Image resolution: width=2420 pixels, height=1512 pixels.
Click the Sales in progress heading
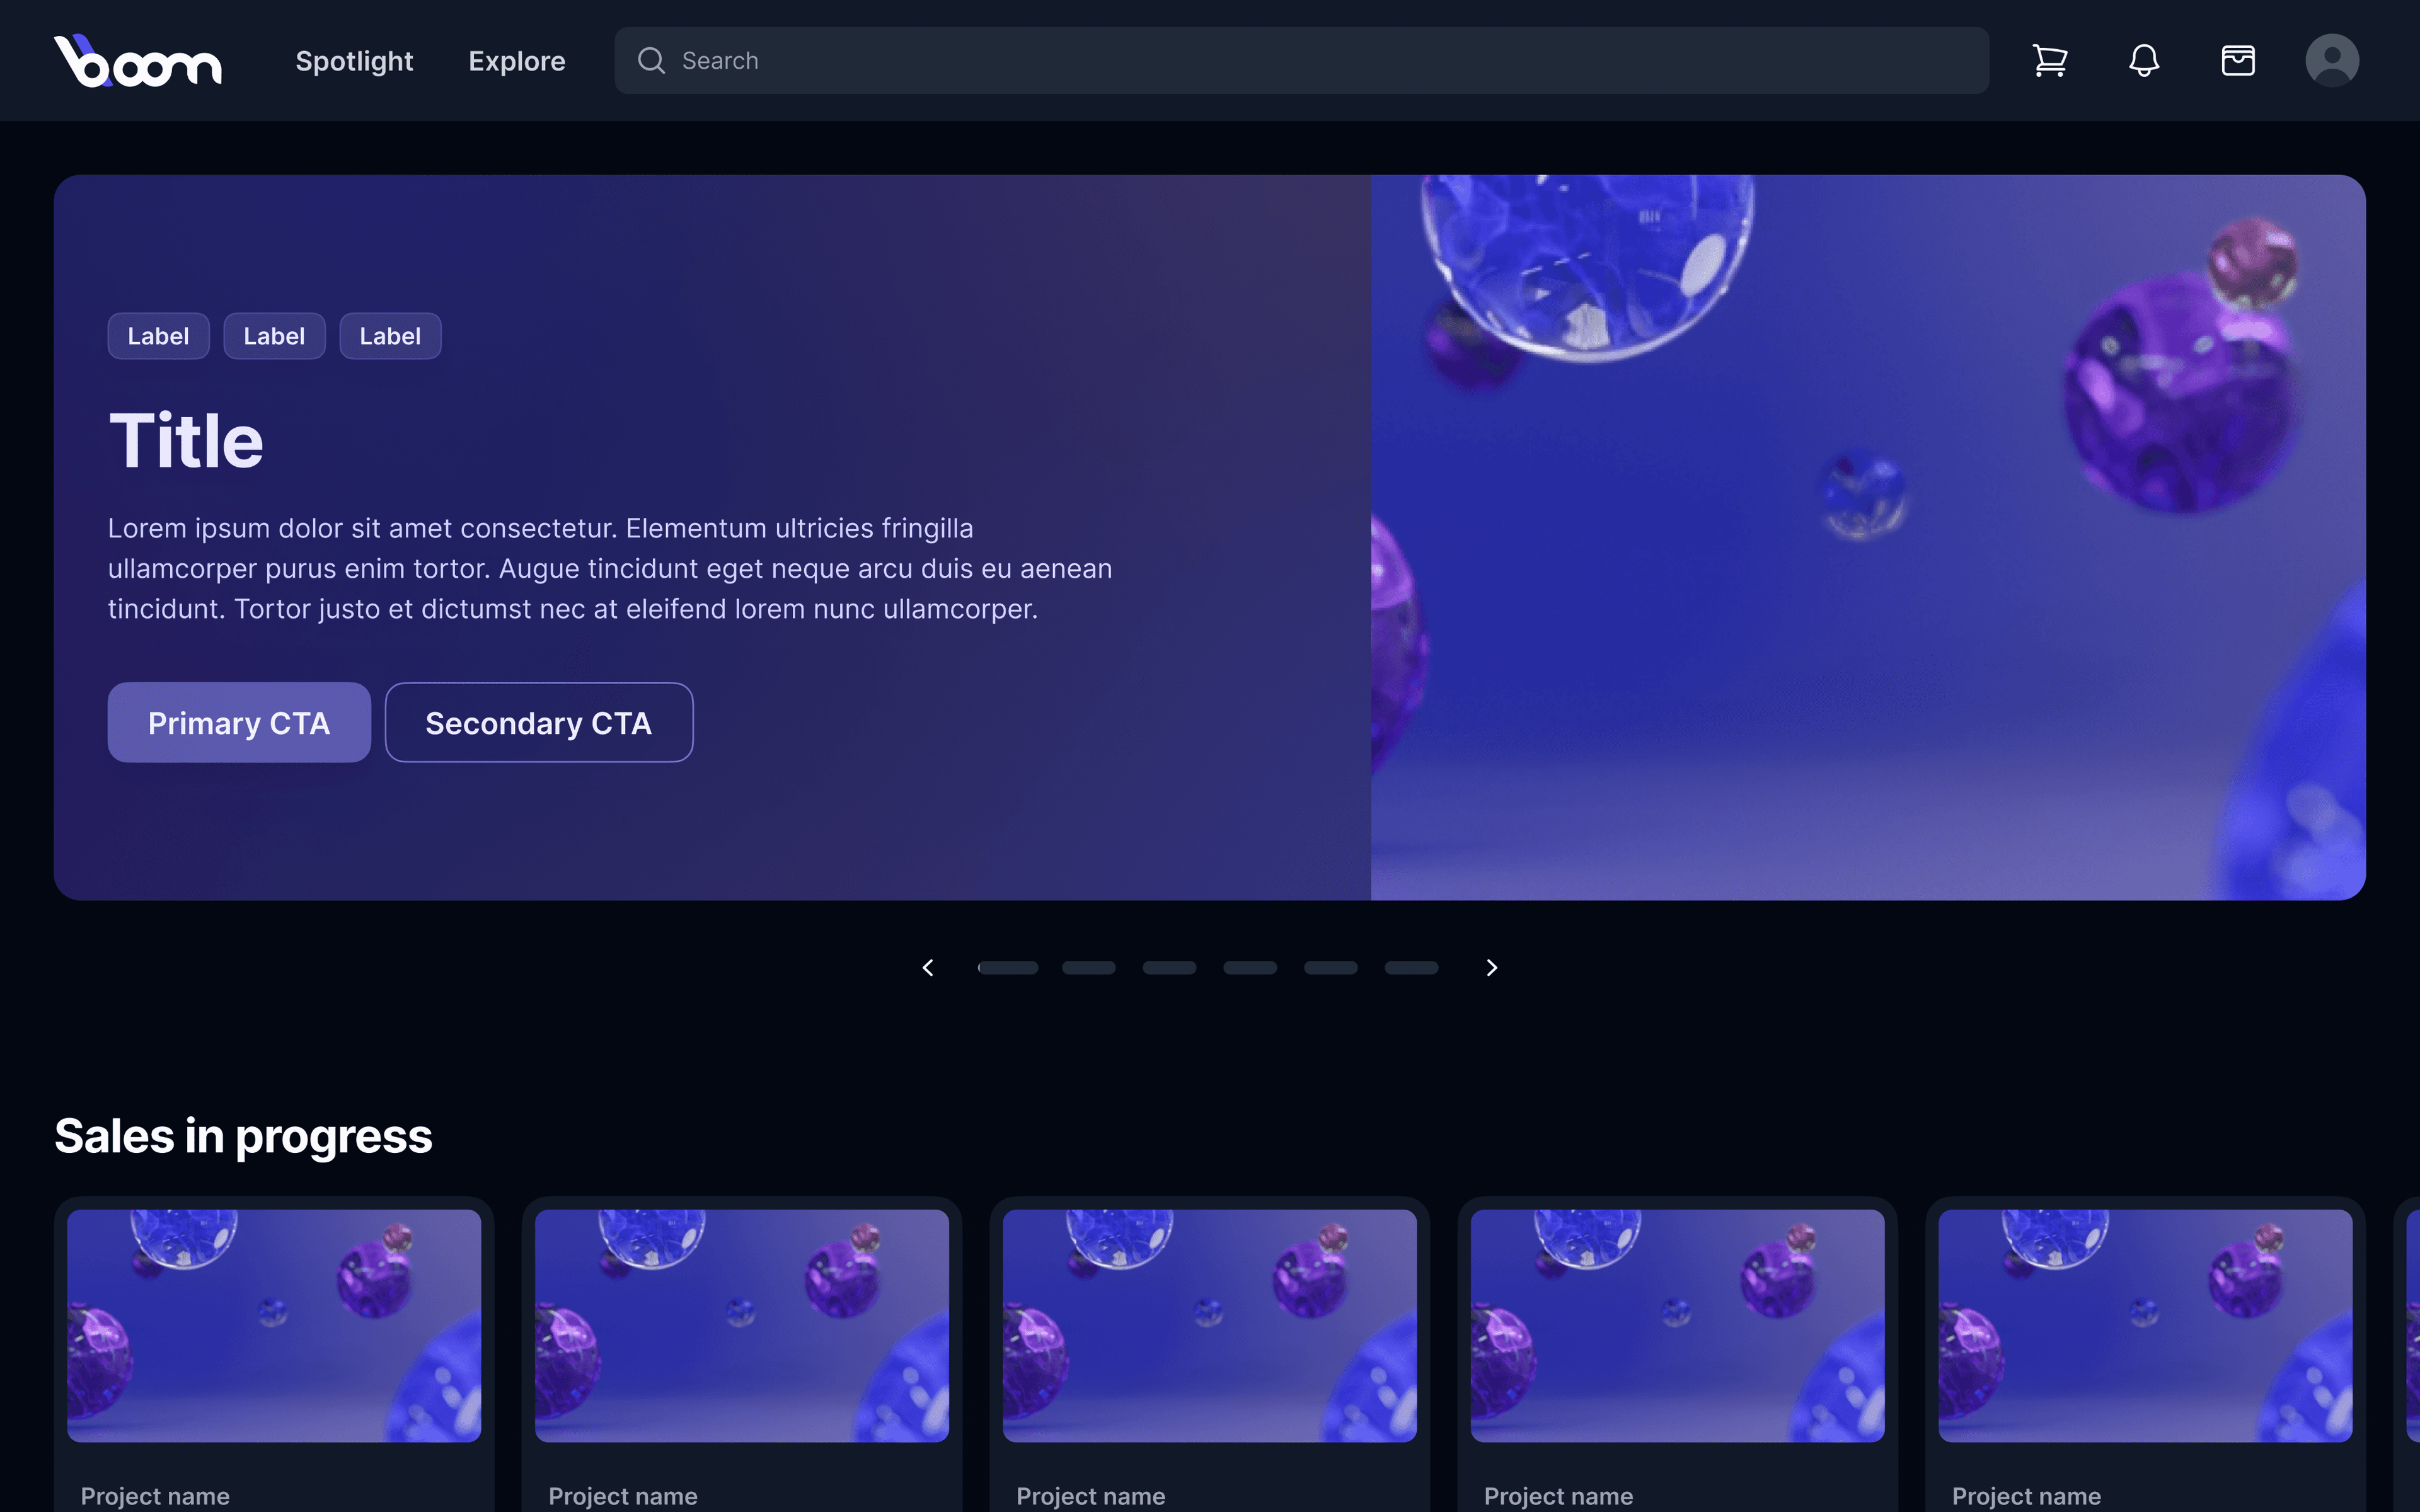[x=243, y=1137]
